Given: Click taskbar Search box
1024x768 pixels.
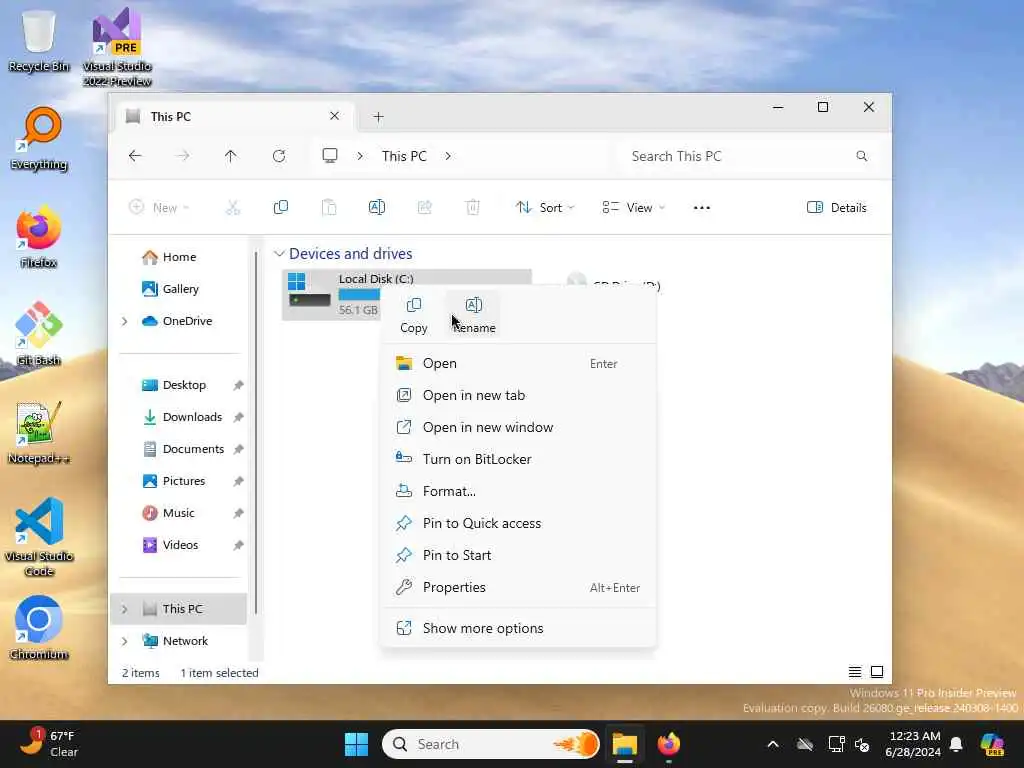Looking at the screenshot, I should click(x=490, y=744).
